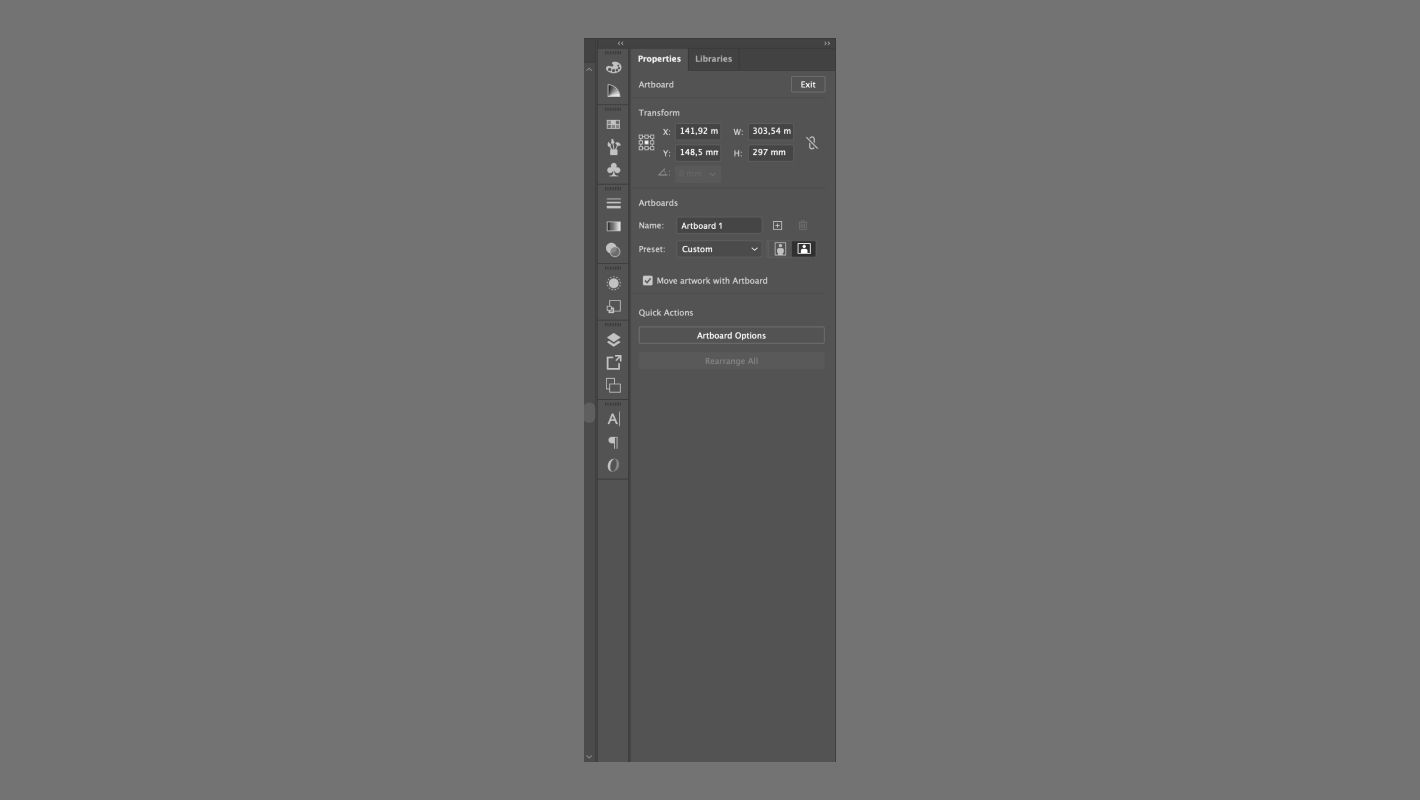Open the Layers panel icon
Image resolution: width=1420 pixels, height=800 pixels.
pyautogui.click(x=613, y=340)
